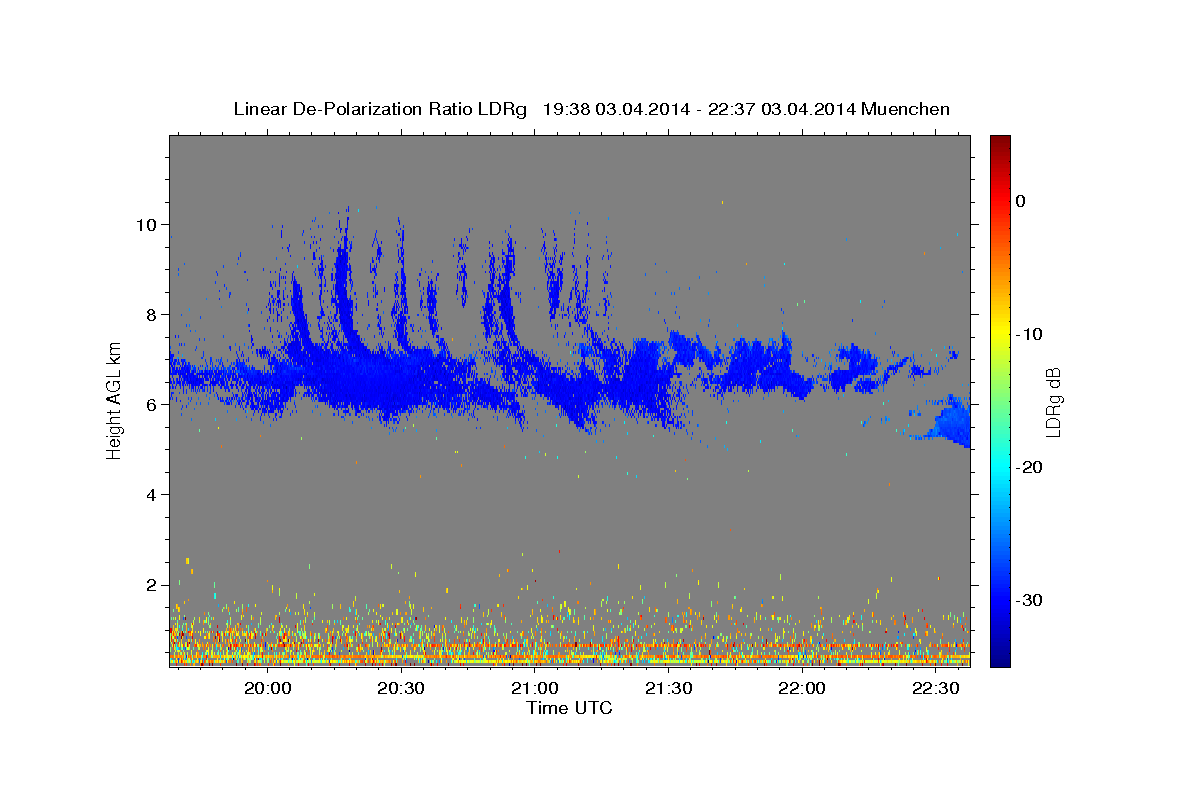Click the colorbar tick label -20
This screenshot has width=1200, height=800.
(x=1030, y=467)
